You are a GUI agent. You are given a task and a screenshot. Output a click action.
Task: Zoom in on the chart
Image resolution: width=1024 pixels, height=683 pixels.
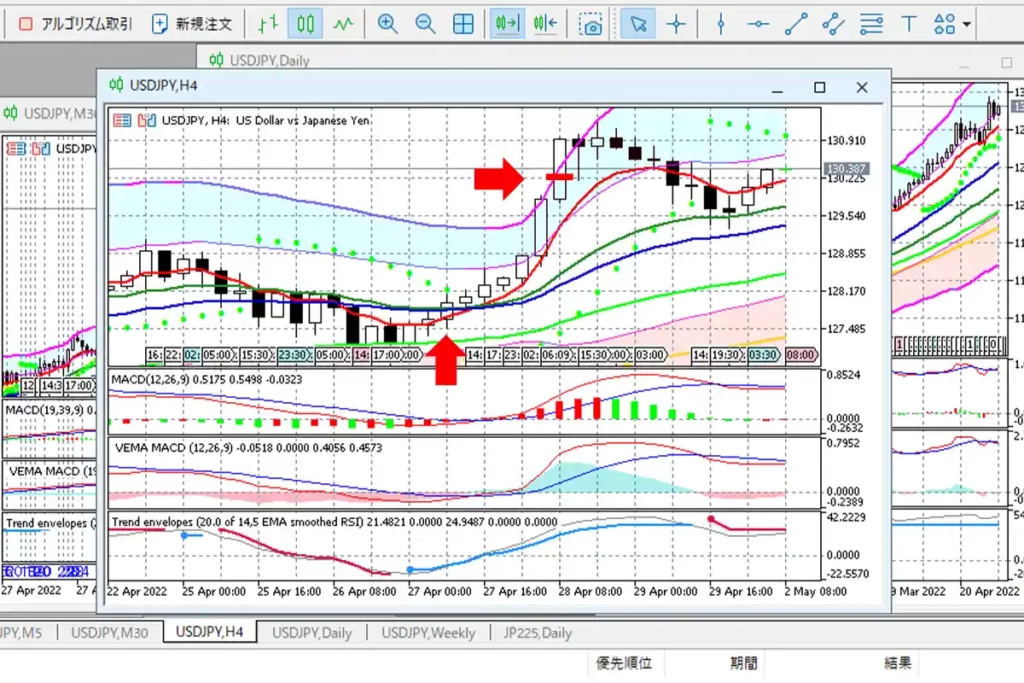click(x=387, y=24)
